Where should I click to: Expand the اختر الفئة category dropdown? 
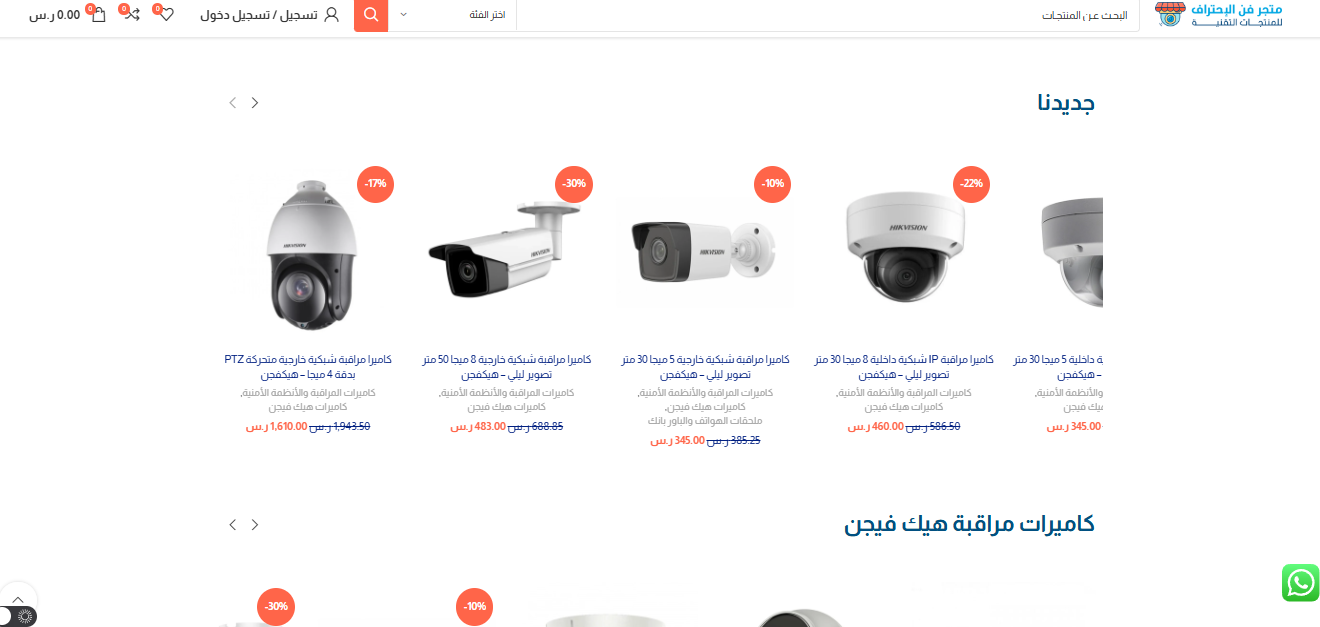[x=452, y=15]
